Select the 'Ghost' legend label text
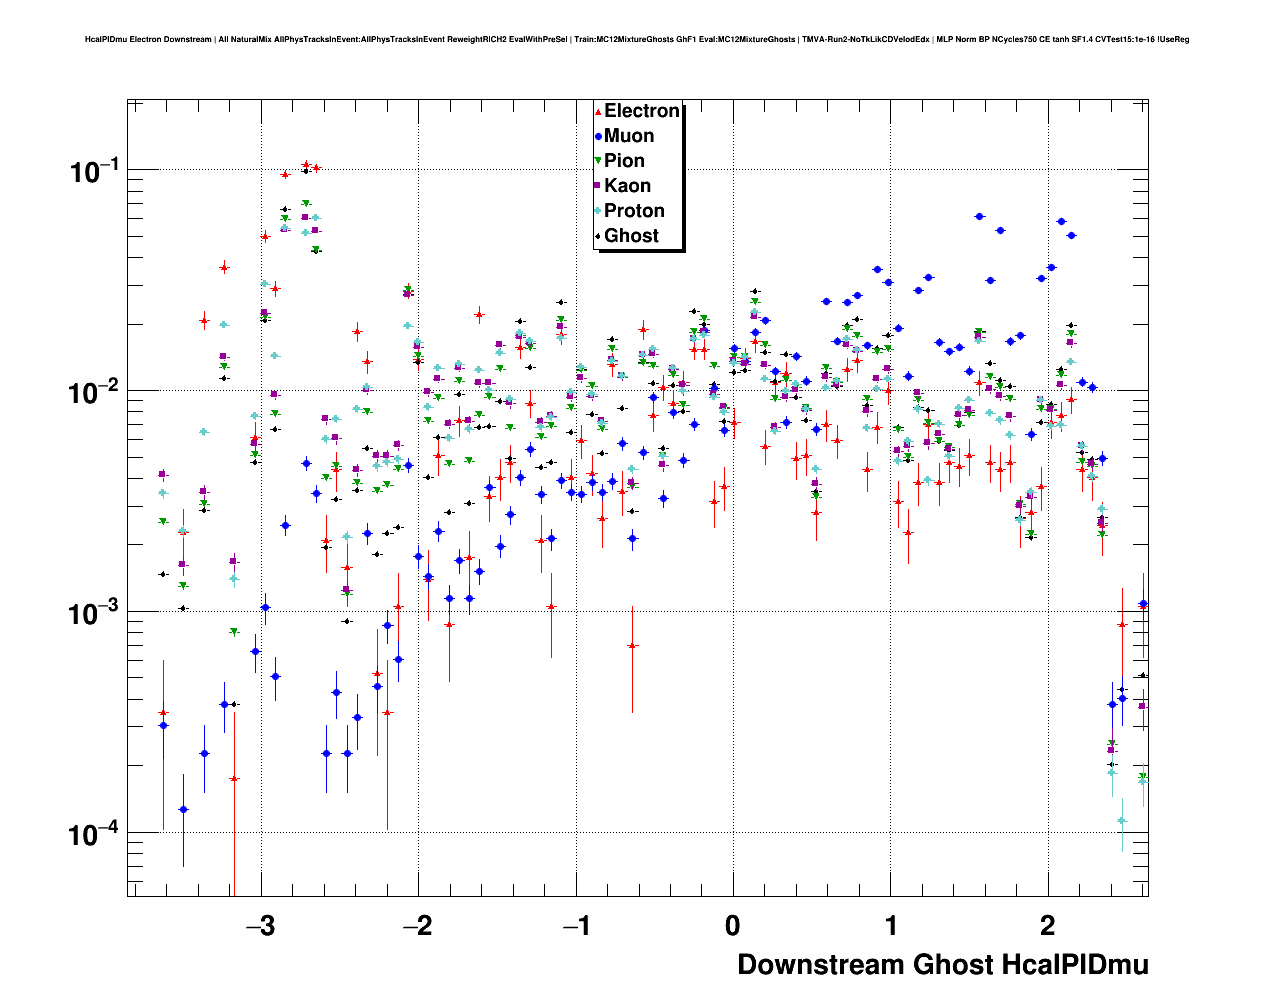Screen dimensions: 1276x996 pos(631,236)
